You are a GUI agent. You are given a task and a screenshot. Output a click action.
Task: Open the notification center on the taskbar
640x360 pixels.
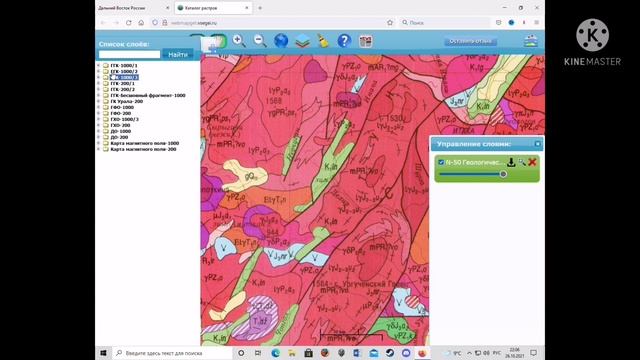point(533,353)
